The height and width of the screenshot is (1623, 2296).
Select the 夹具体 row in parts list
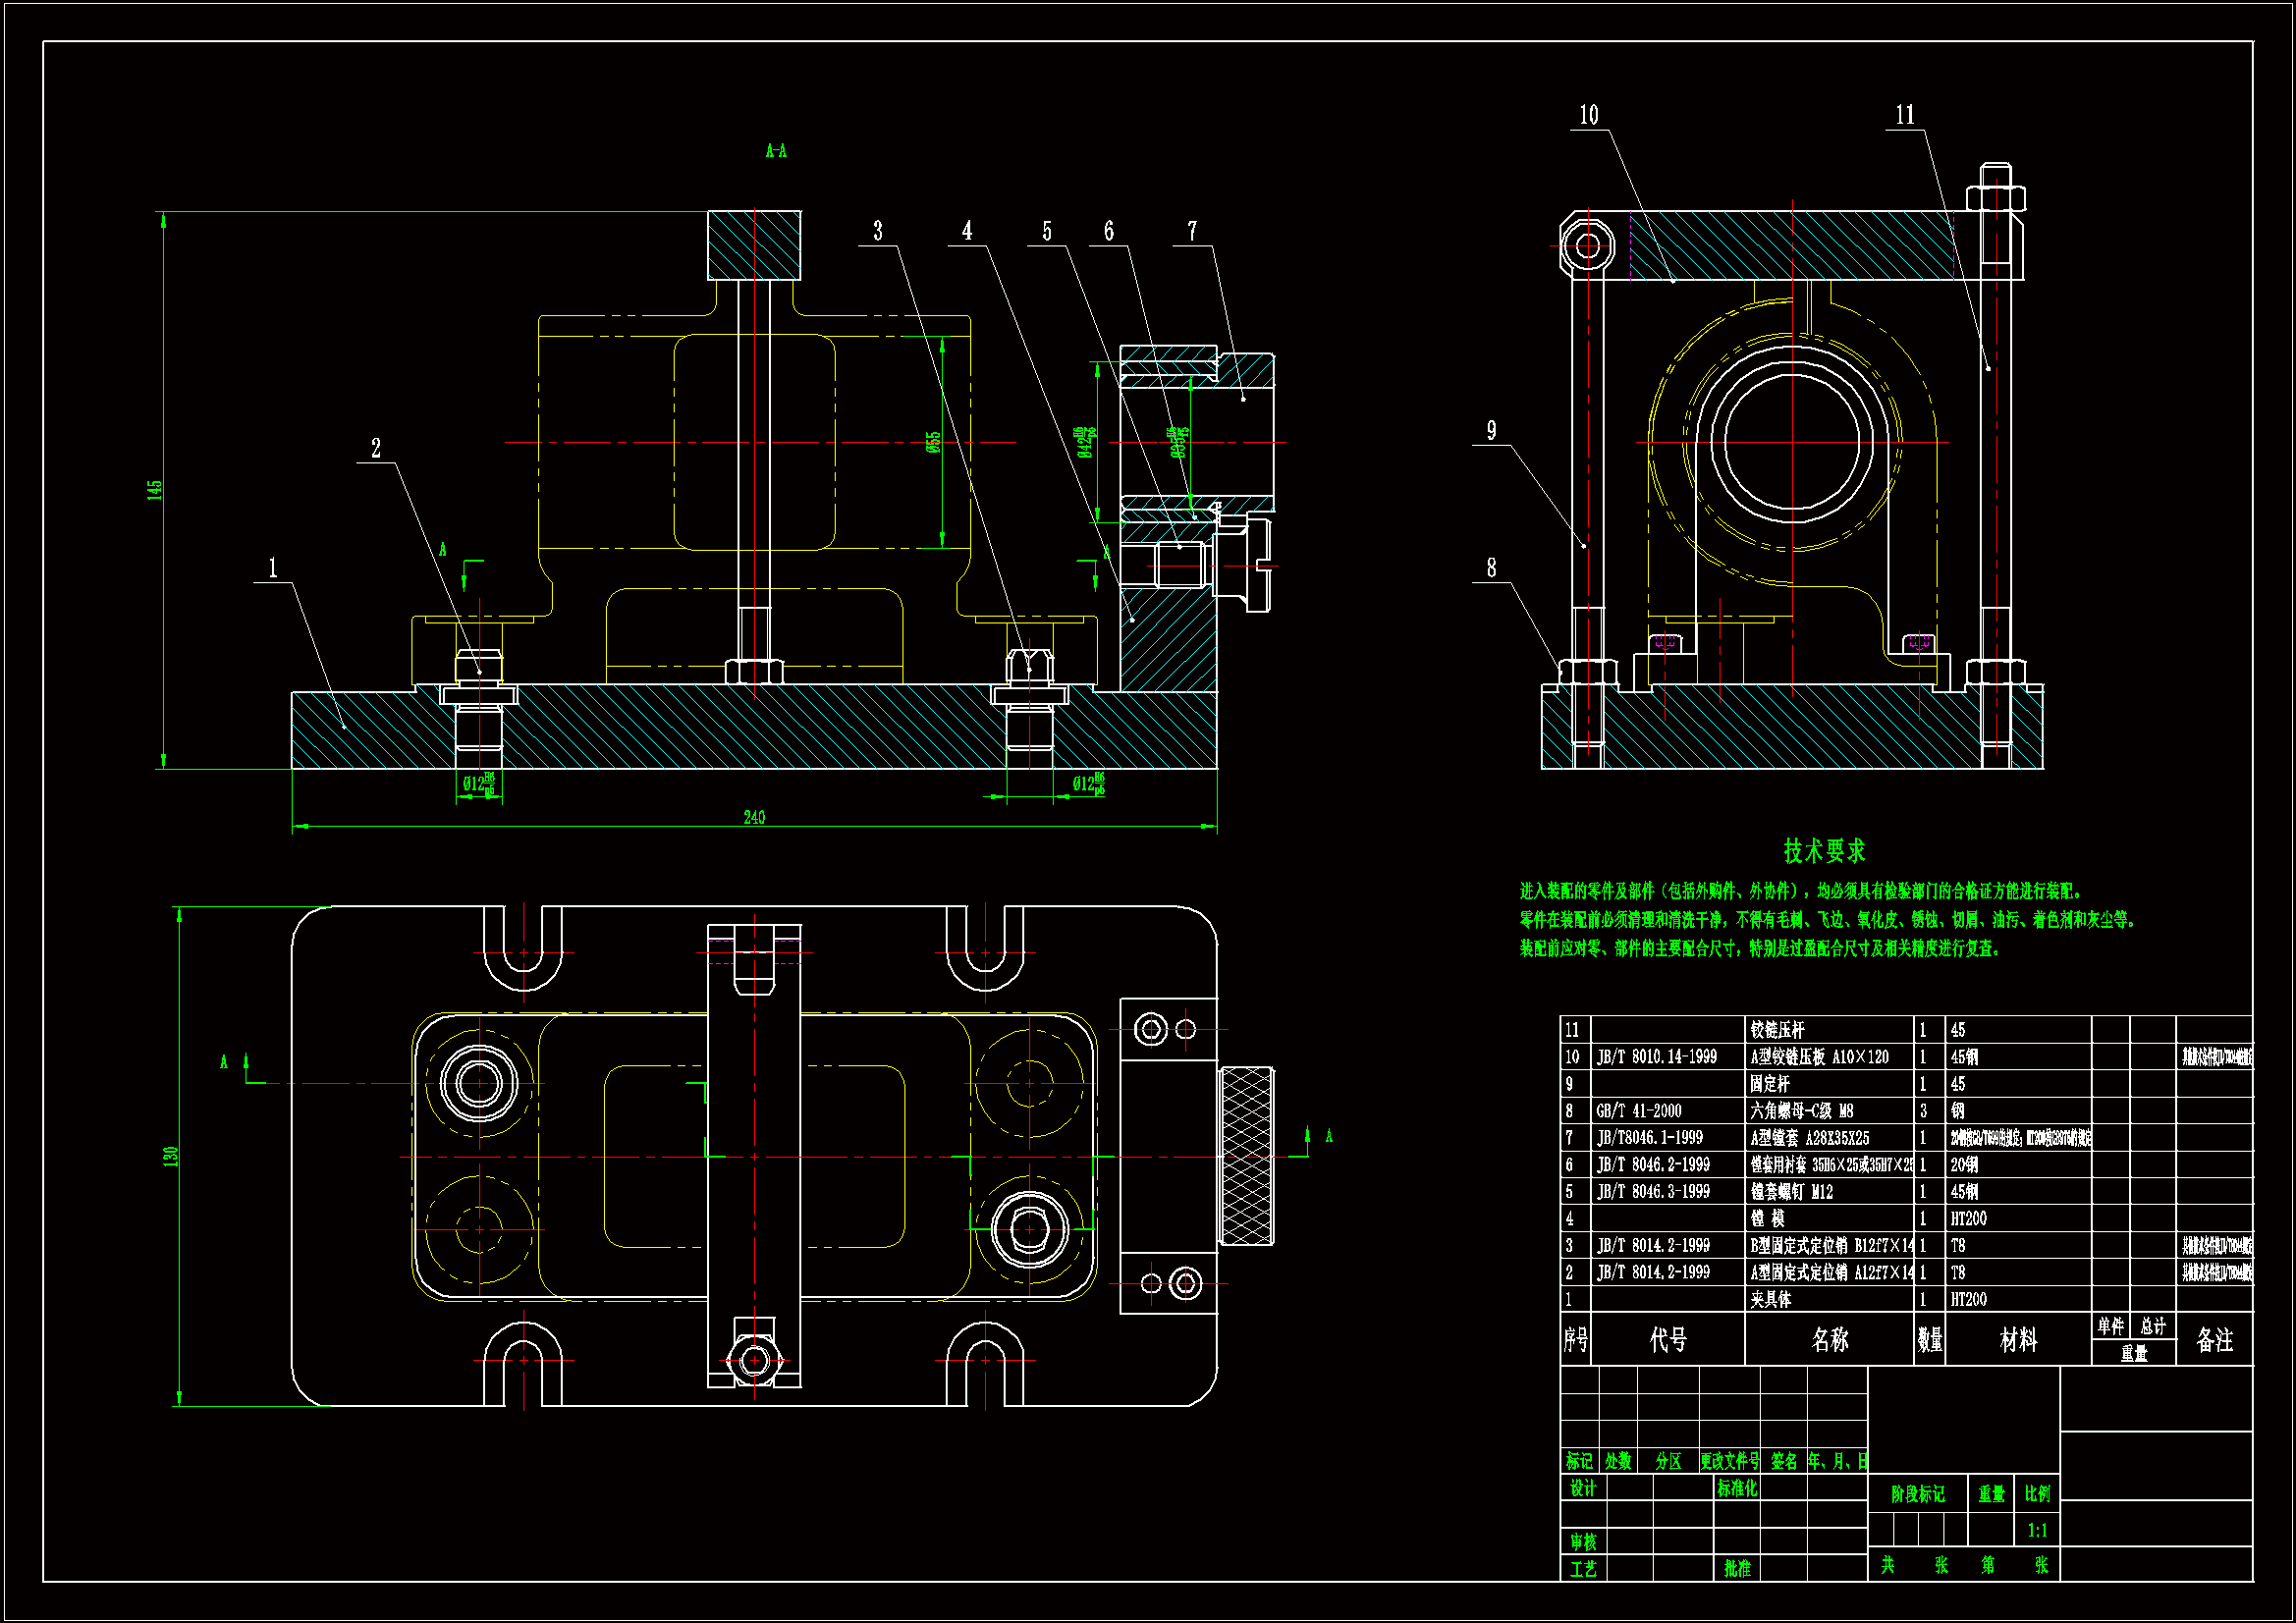pyautogui.click(x=1771, y=1299)
